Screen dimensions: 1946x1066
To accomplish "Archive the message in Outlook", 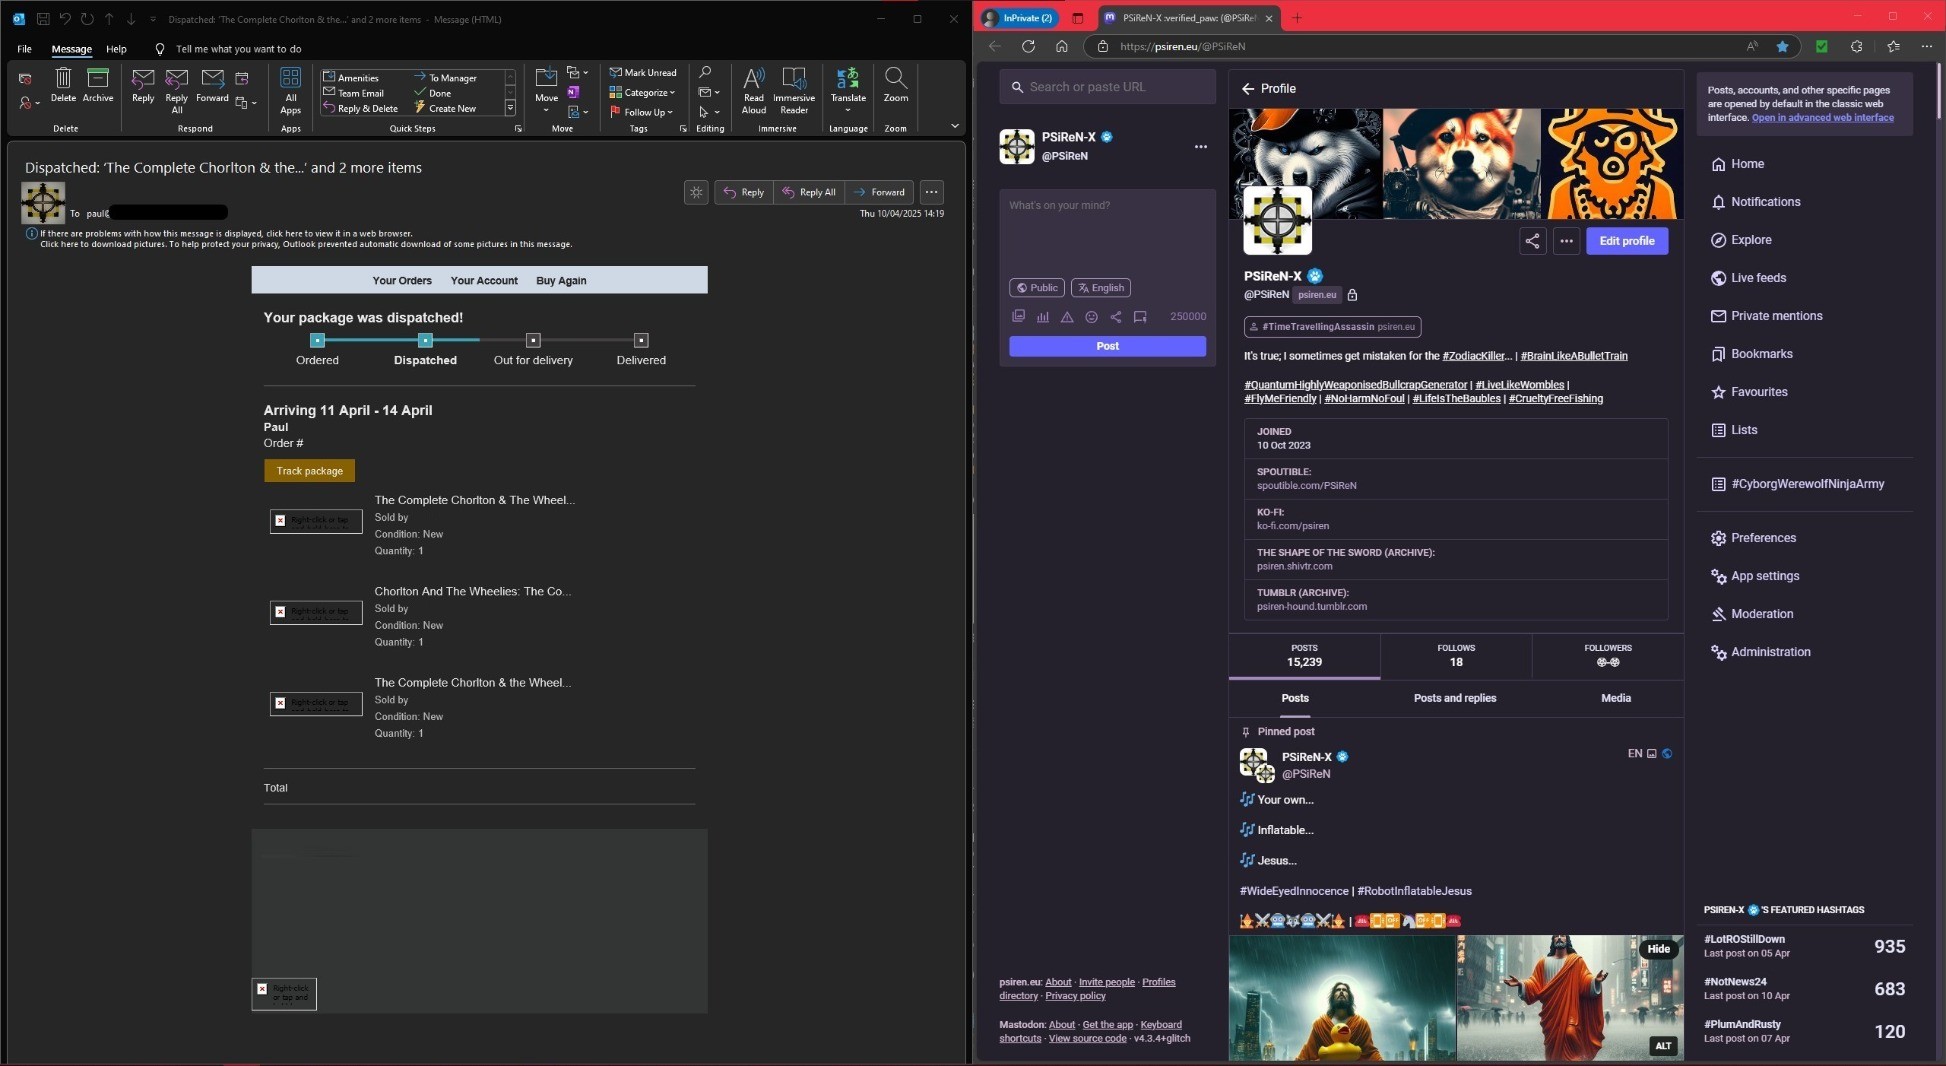I will click(x=98, y=85).
